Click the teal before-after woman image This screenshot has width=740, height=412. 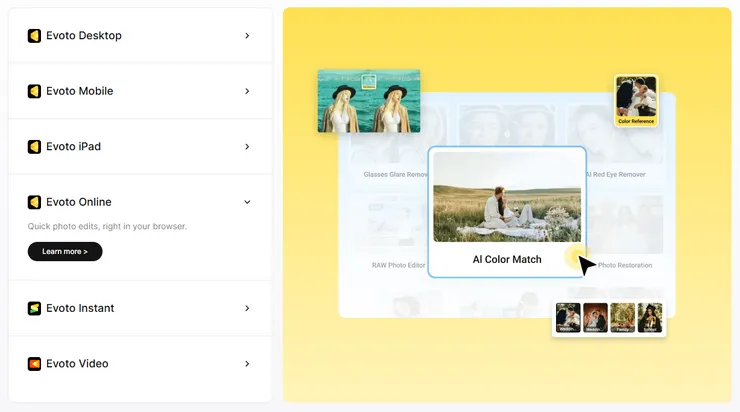click(x=369, y=101)
